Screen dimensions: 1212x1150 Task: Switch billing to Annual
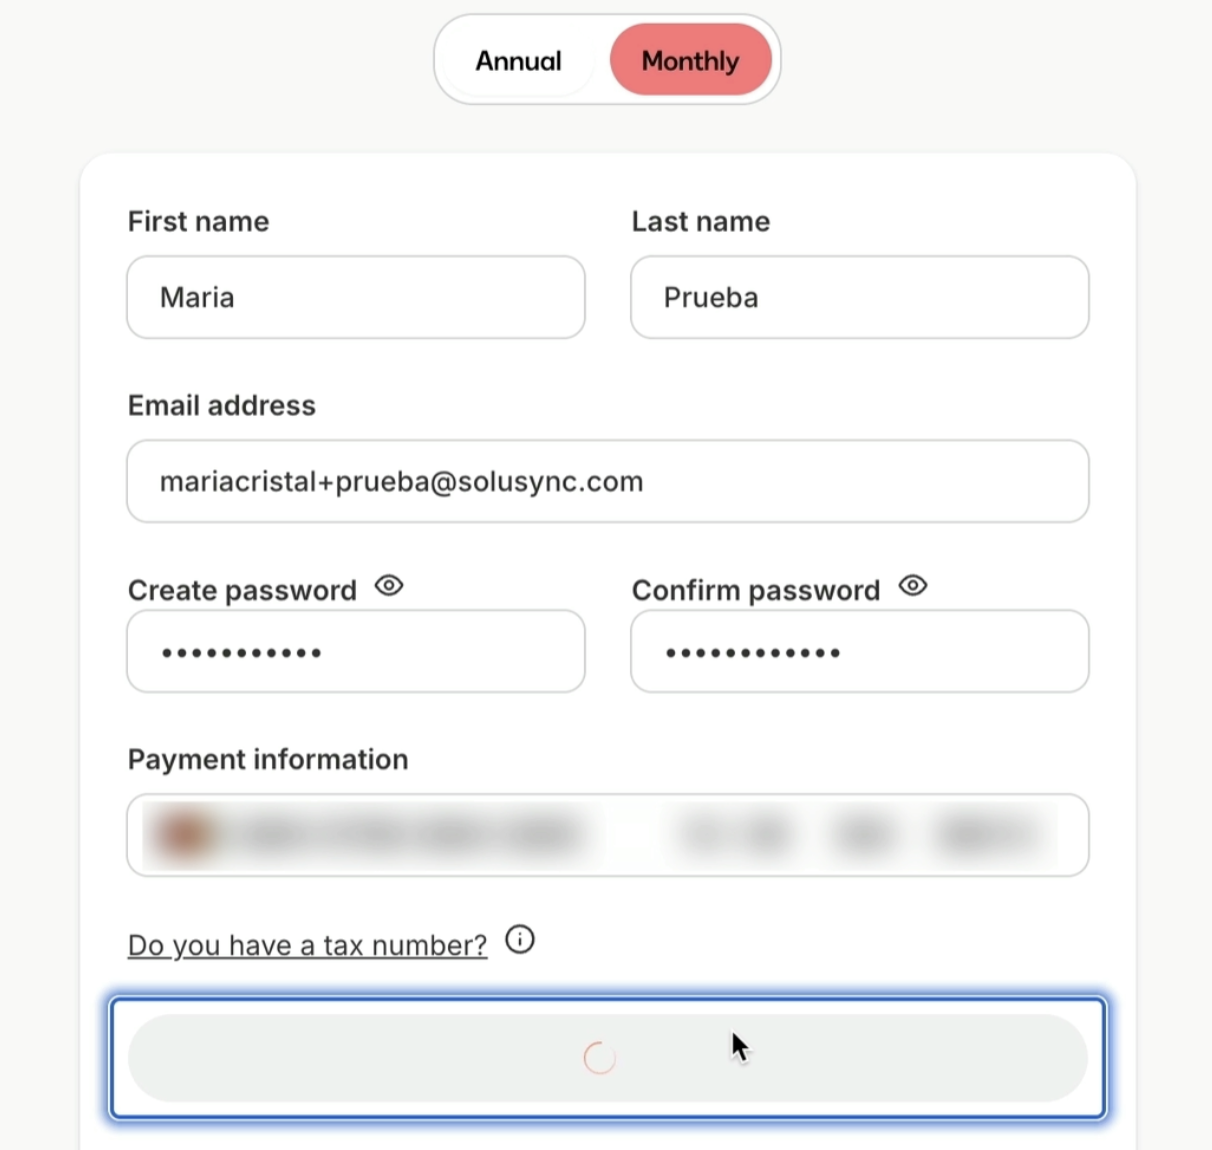(518, 61)
